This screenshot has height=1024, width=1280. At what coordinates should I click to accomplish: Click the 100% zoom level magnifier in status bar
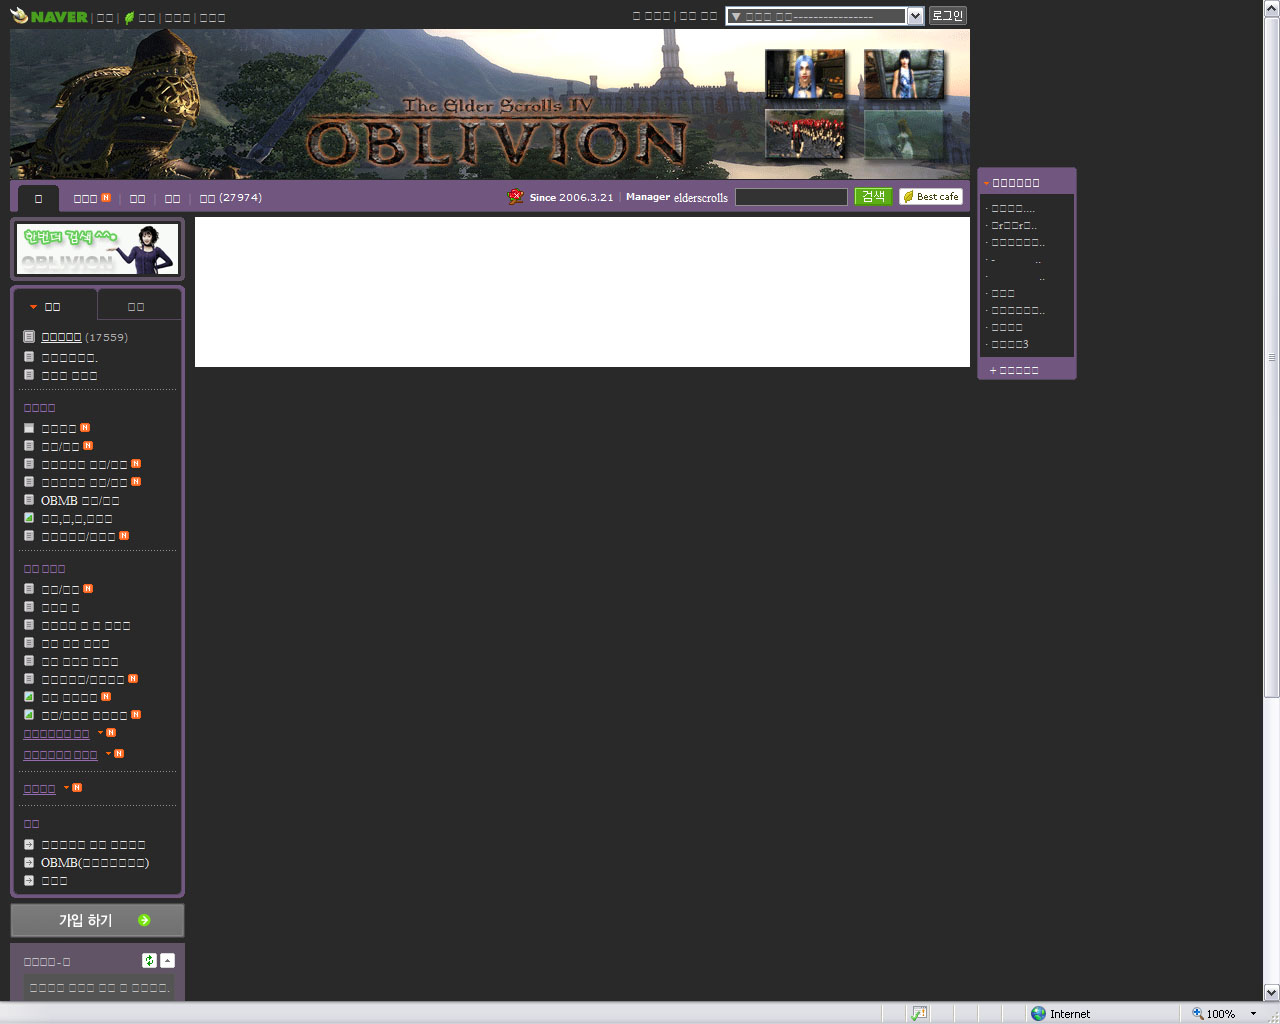(x=1197, y=1013)
